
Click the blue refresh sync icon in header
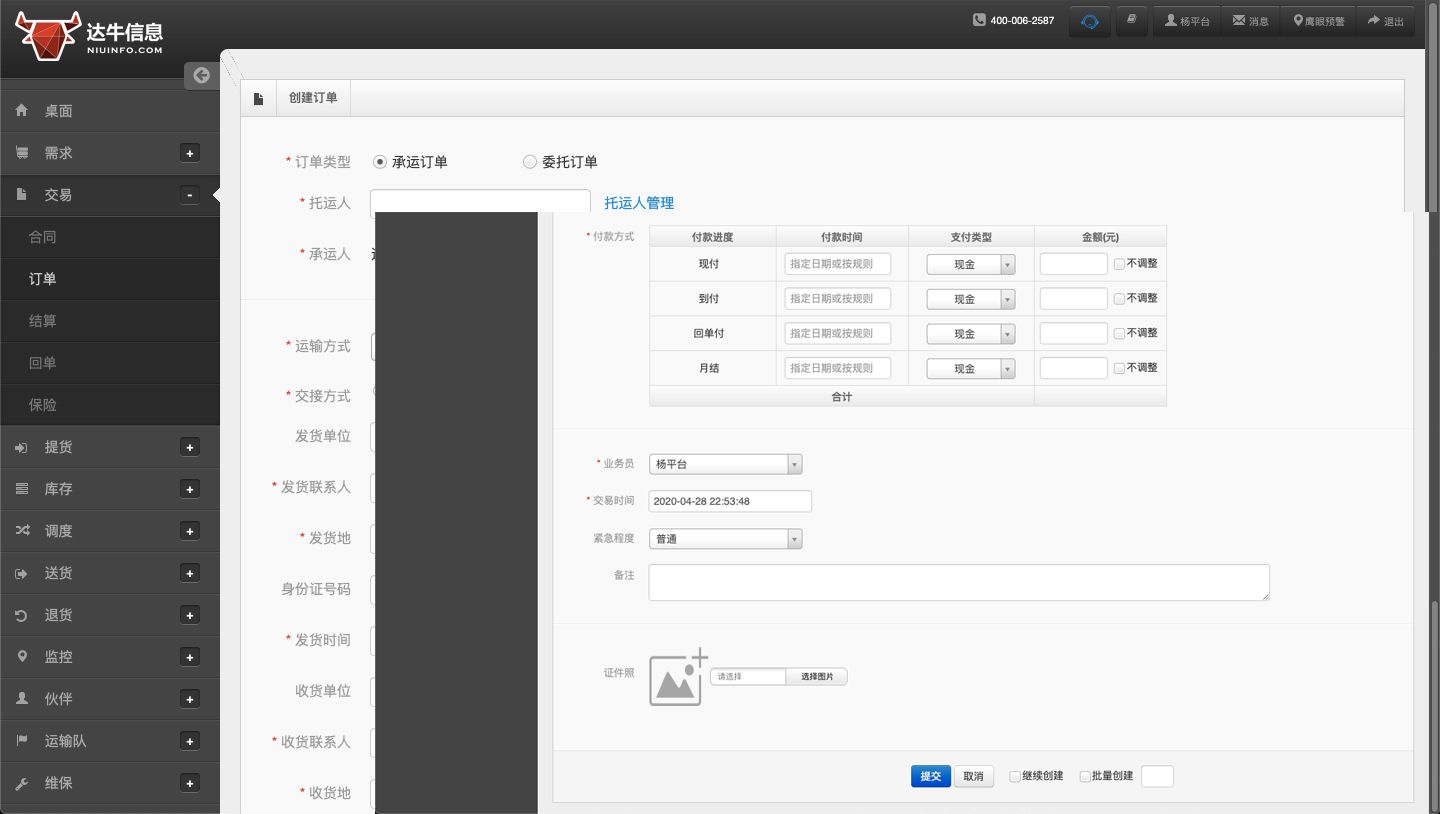[x=1089, y=21]
